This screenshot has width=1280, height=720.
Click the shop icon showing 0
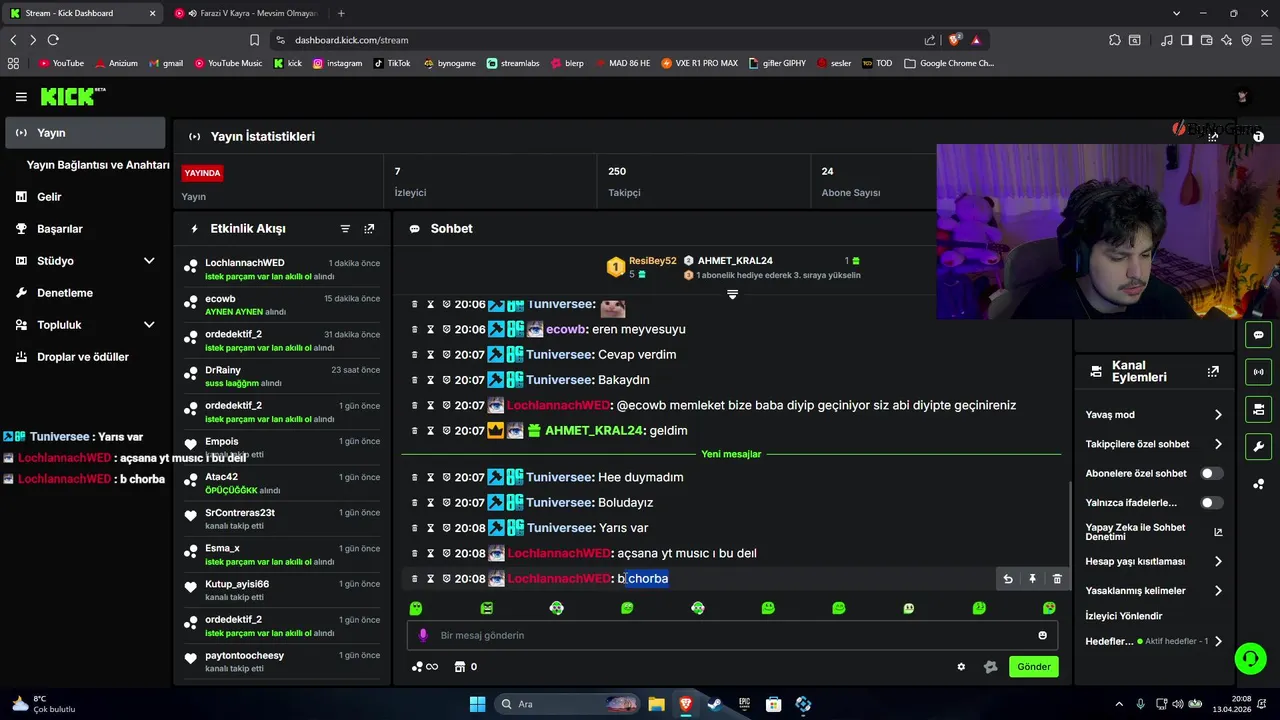465,667
